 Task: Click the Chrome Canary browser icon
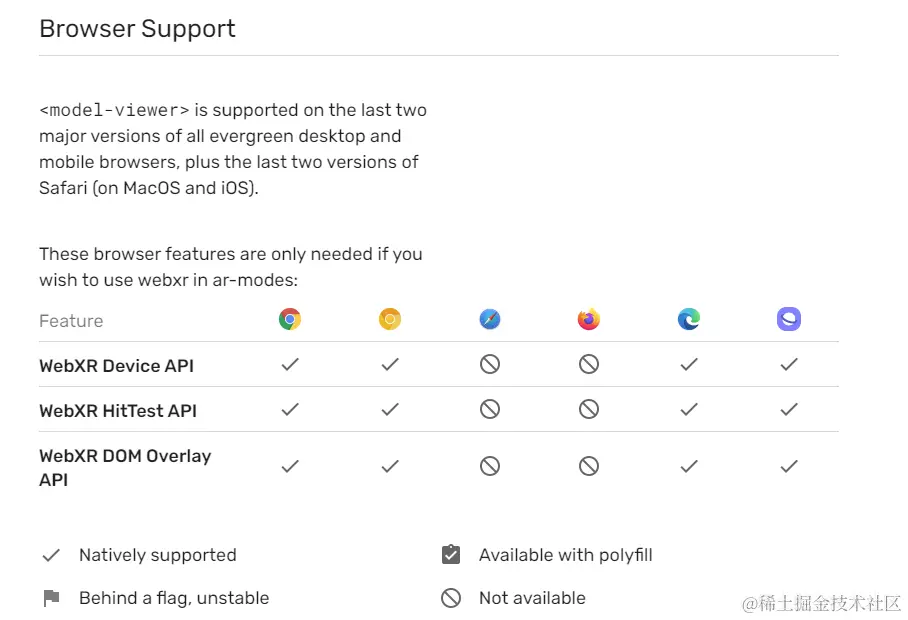(390, 319)
